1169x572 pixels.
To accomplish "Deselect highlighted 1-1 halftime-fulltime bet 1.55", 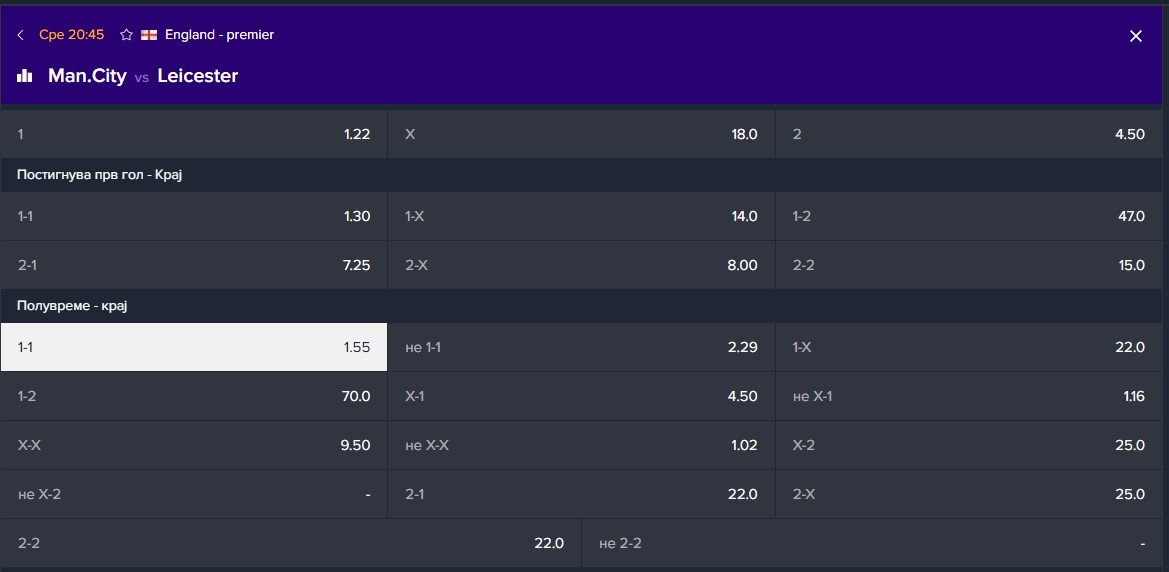I will pos(194,347).
